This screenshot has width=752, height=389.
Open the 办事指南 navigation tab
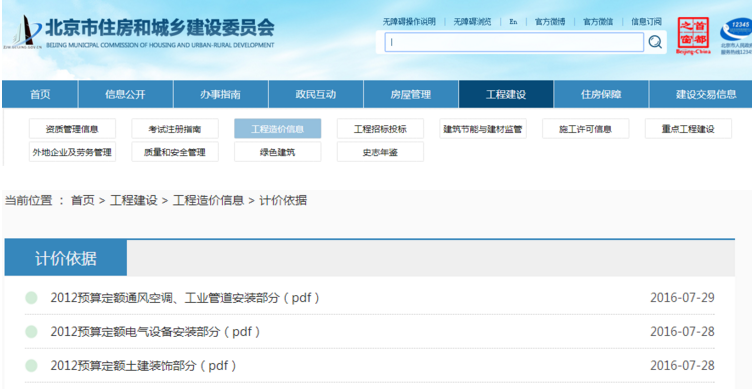click(221, 94)
